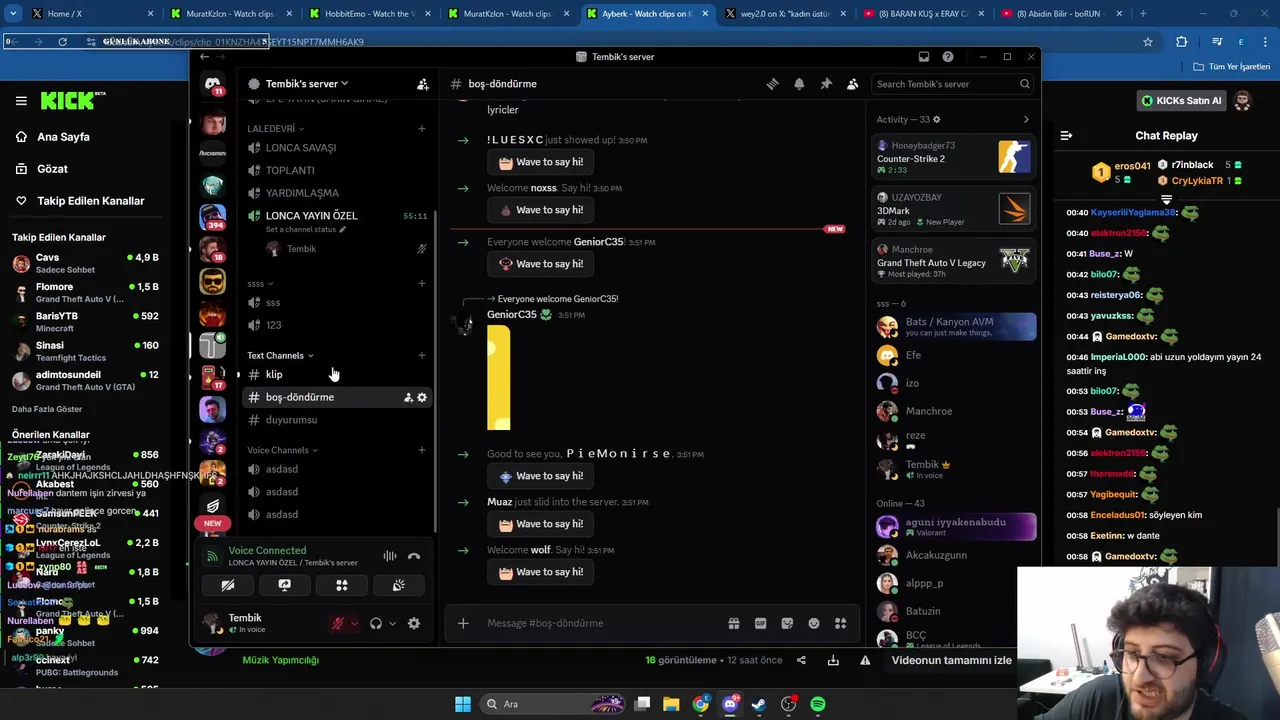Disconnect from voice with hang-up icon
Viewport: 1280px width, 720px height.
[x=414, y=556]
